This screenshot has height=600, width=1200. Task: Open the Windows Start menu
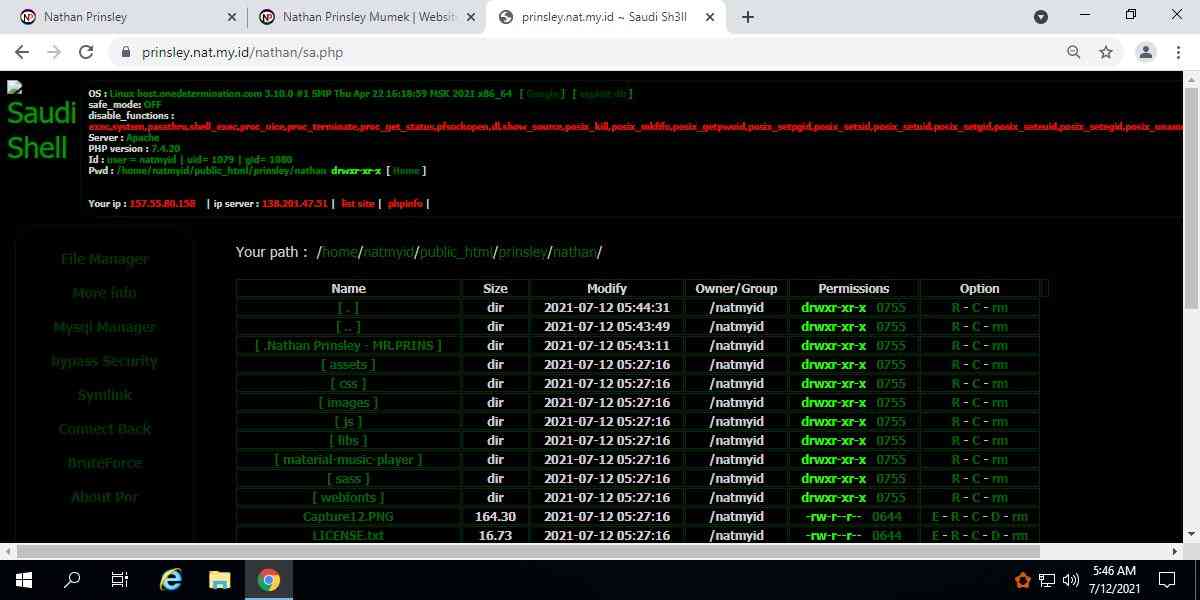click(x=23, y=580)
